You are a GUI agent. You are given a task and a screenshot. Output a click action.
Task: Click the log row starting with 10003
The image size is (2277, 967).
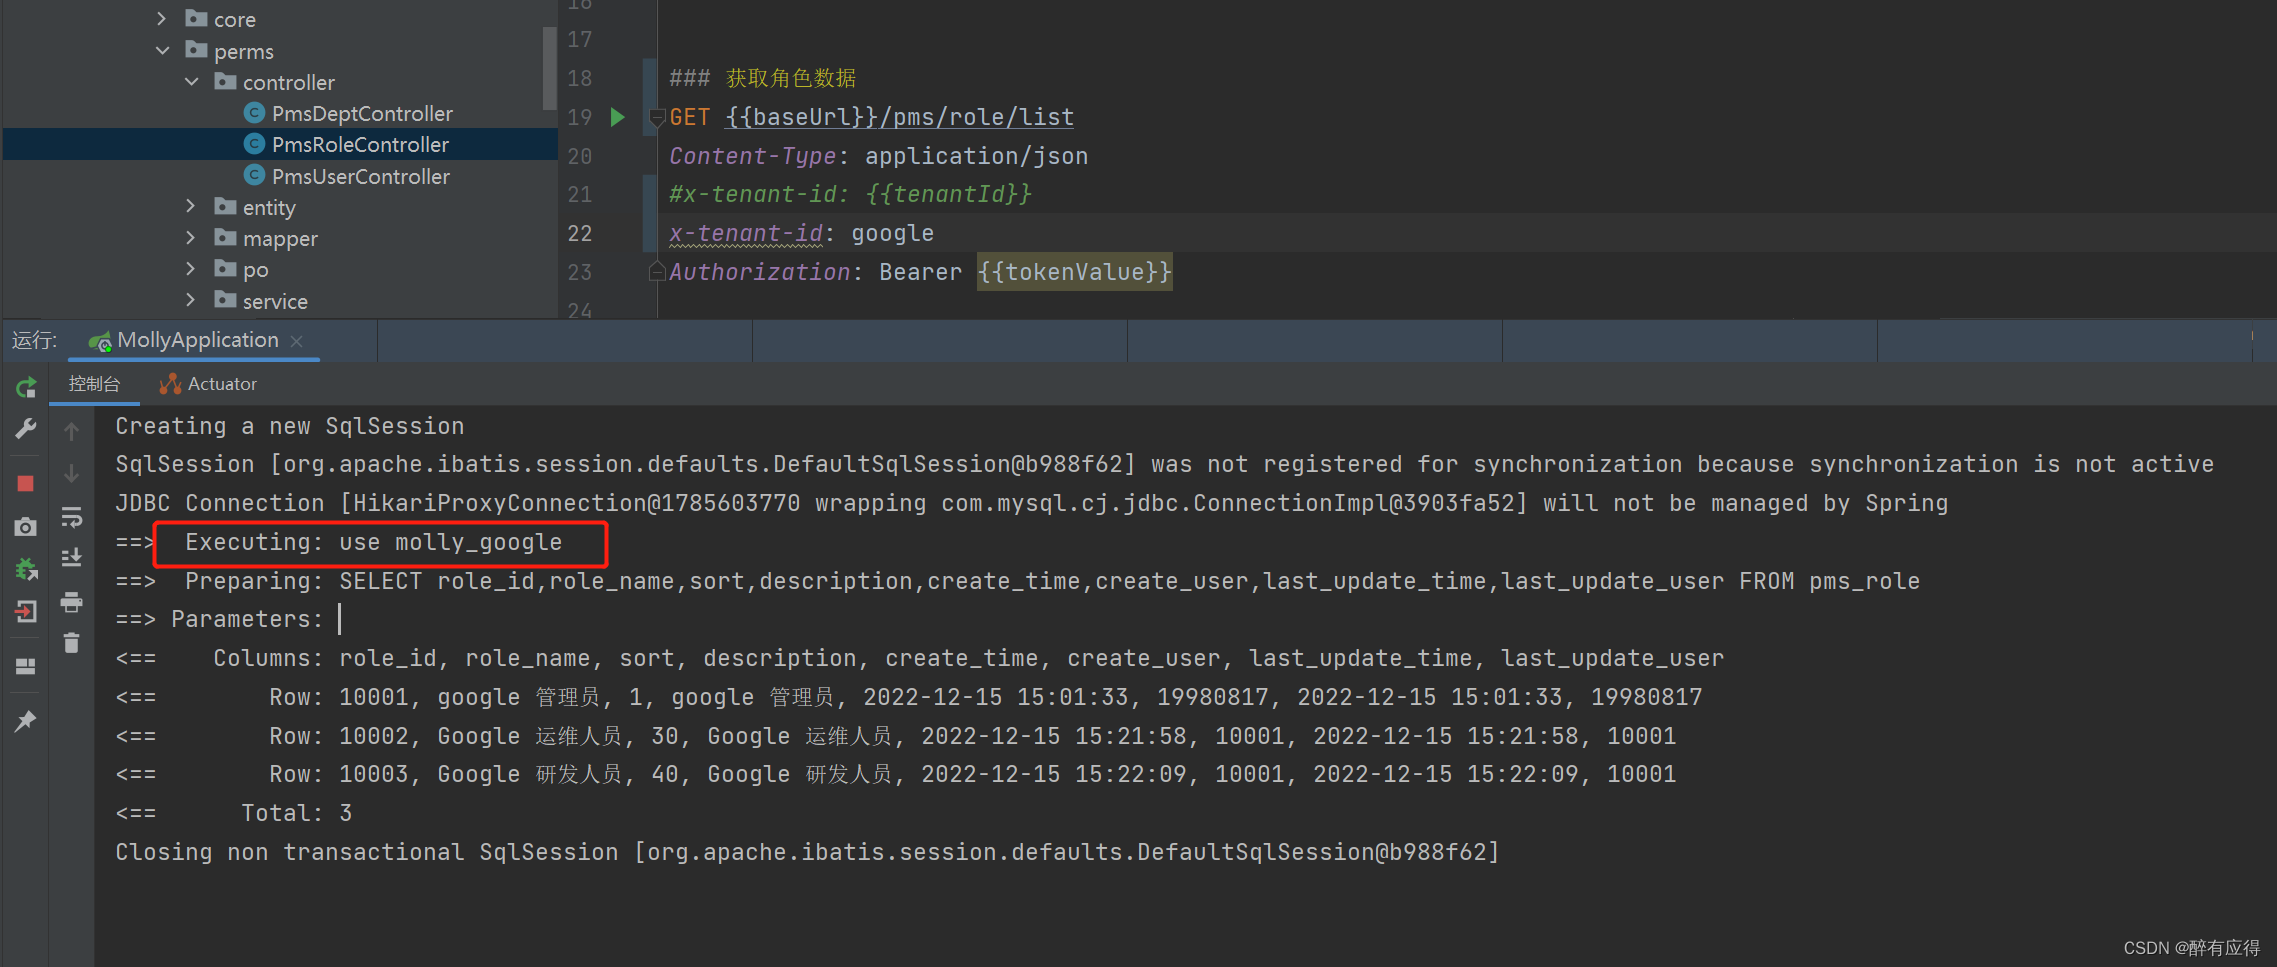point(896,774)
